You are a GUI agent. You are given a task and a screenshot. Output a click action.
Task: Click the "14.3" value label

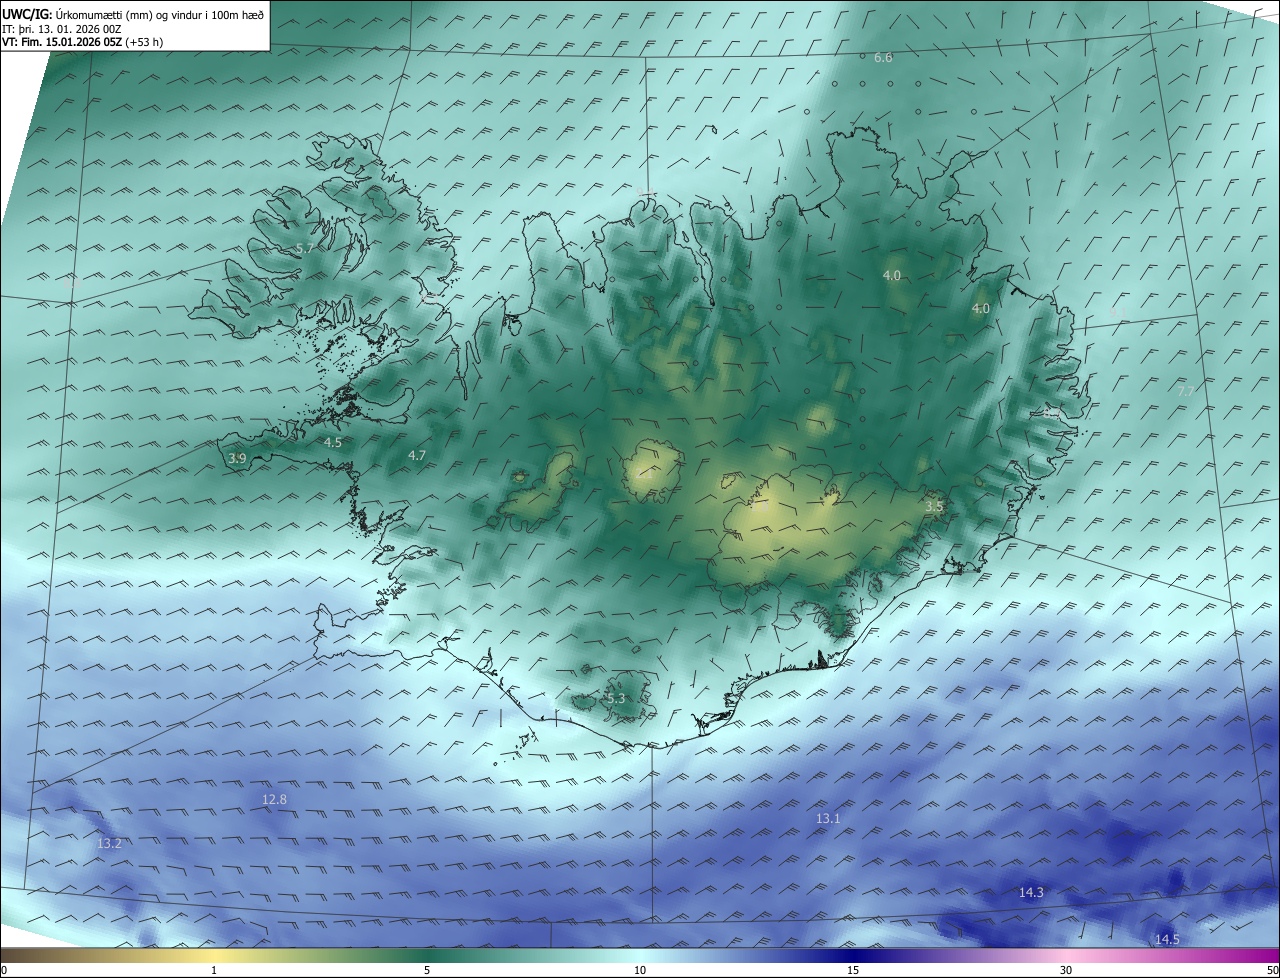(x=1031, y=892)
